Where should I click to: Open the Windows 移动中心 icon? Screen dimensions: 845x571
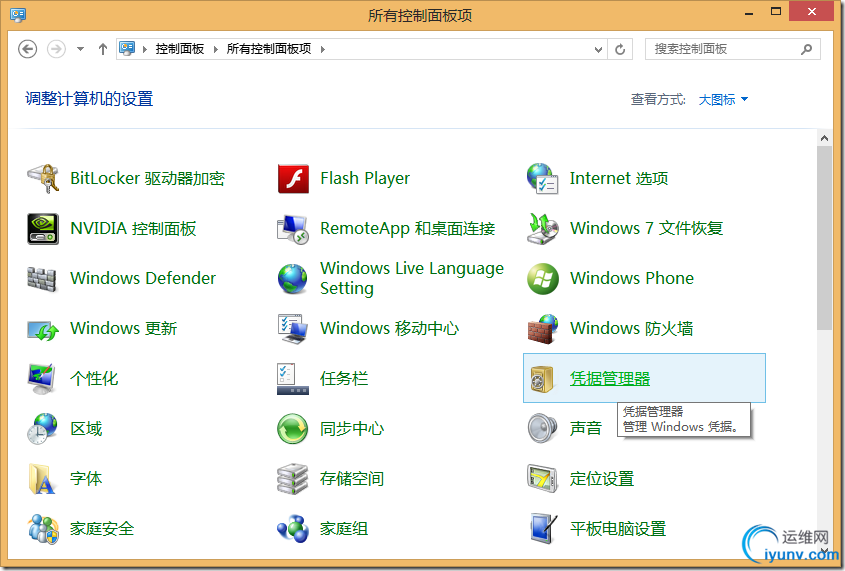click(293, 329)
